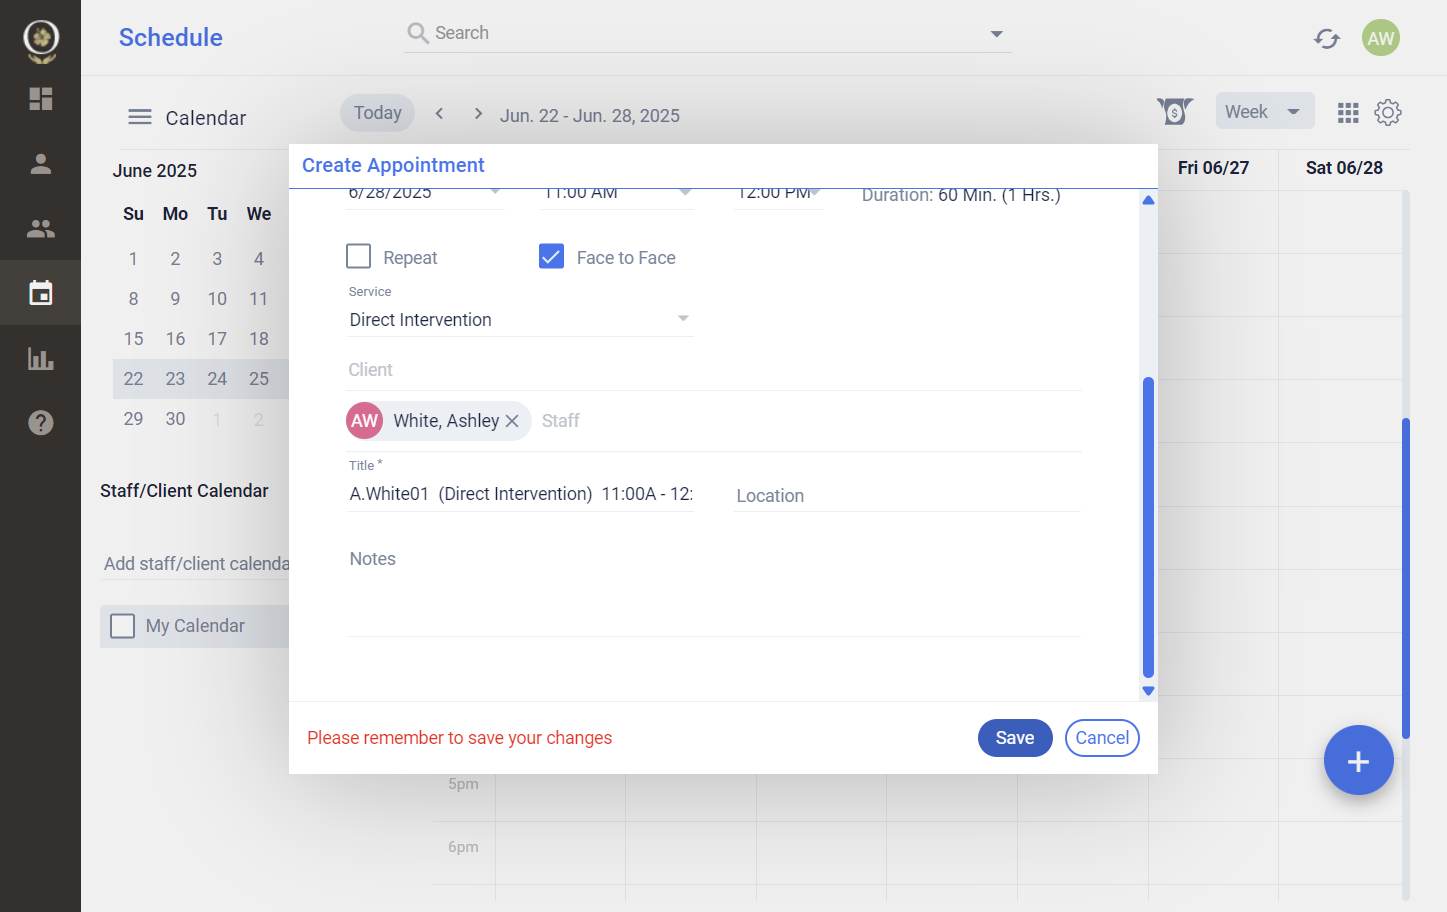Open the dashboard icon in sidebar
Screen dimensions: 1447x912
(x=41, y=98)
